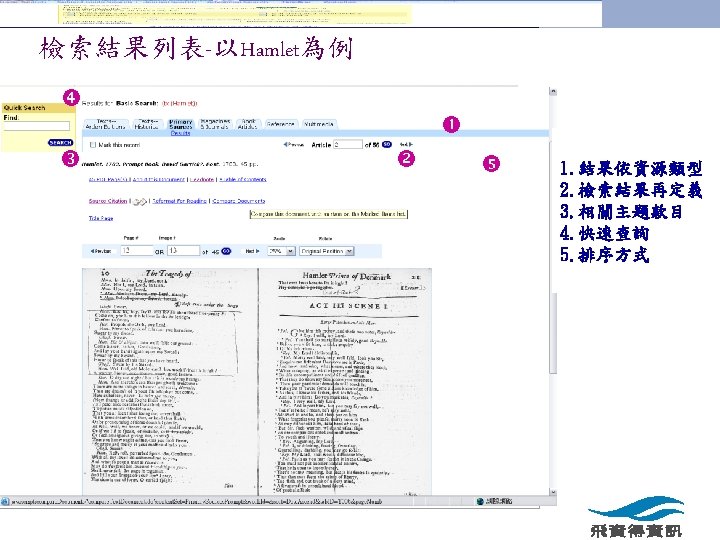The width and height of the screenshot is (720, 540).
Task: Open the Compare Documents link
Action: click(239, 201)
